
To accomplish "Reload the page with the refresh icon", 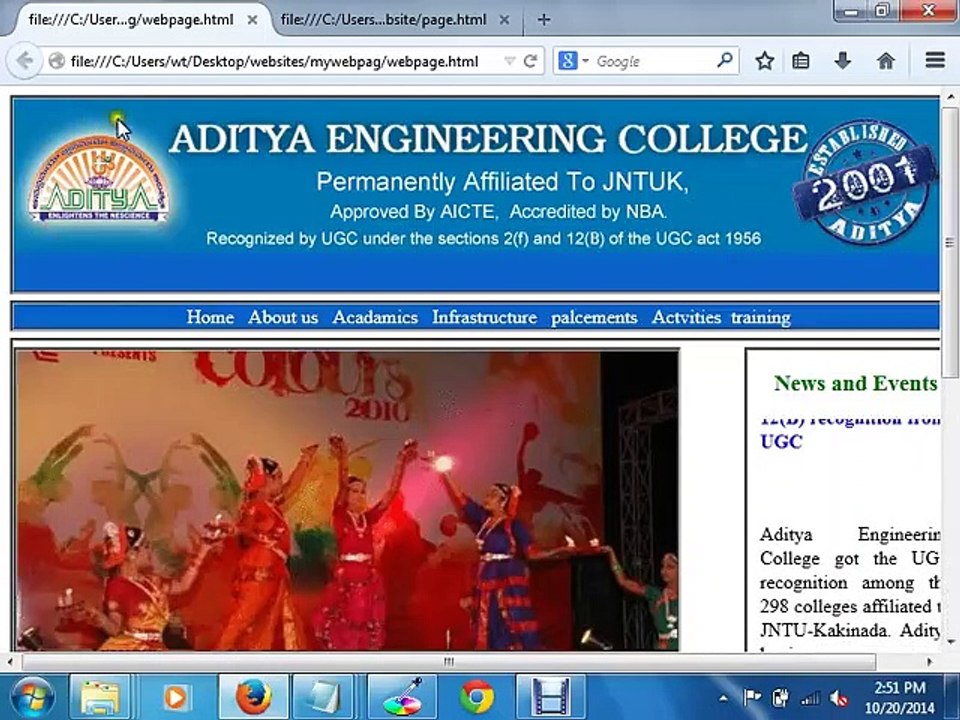I will tap(531, 61).
